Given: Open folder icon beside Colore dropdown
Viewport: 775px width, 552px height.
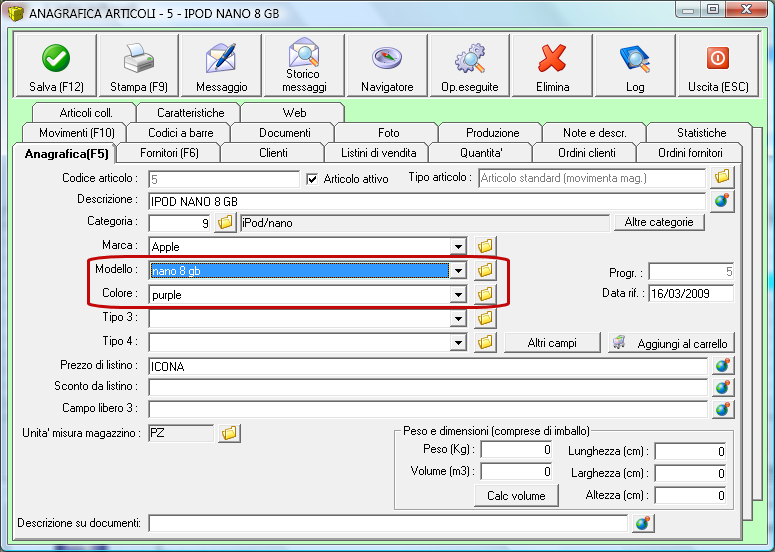Looking at the screenshot, I should click(485, 294).
